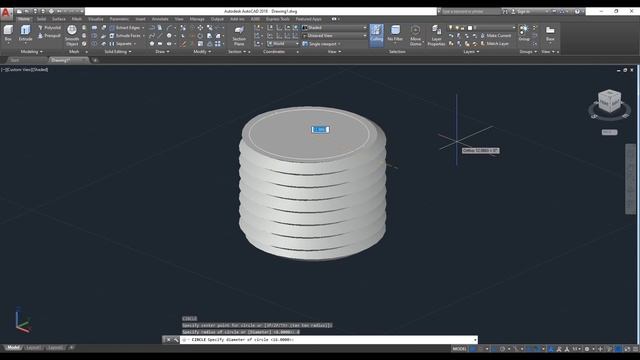This screenshot has height=360, width=640.
Task: Open the Manage ribbon tab
Action: 197,19
